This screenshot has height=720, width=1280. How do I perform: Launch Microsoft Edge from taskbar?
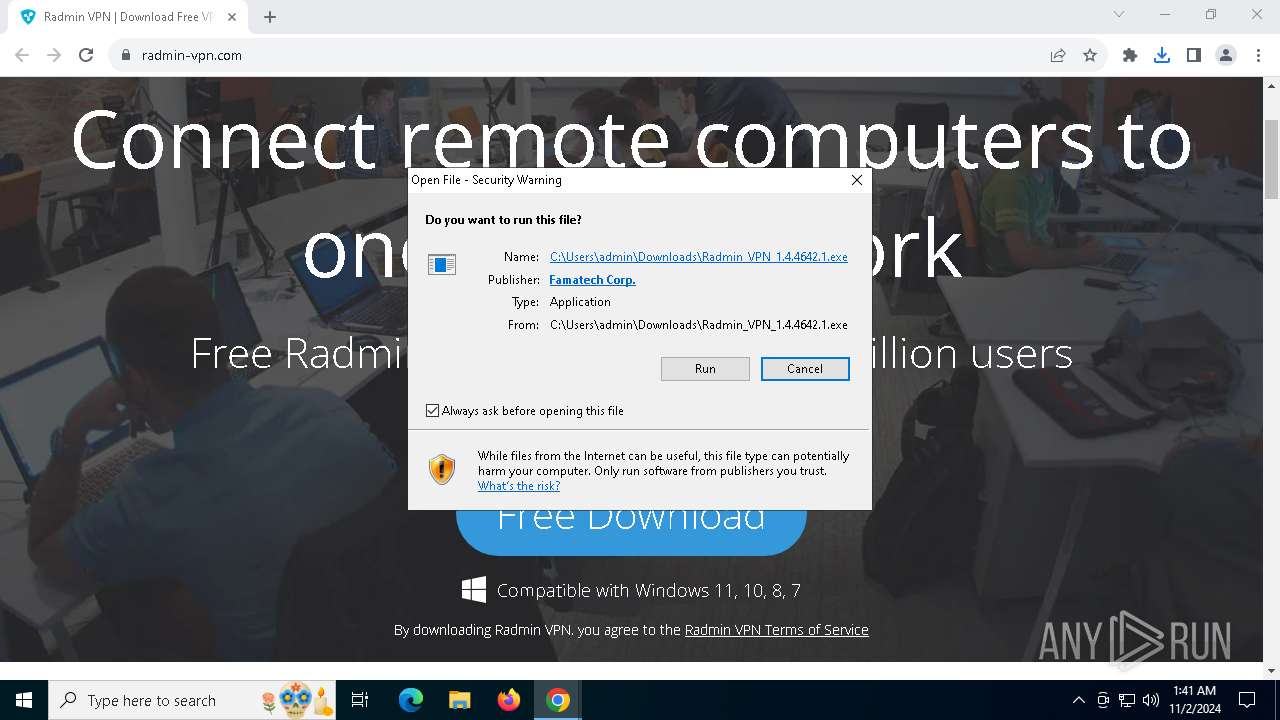[x=411, y=700]
